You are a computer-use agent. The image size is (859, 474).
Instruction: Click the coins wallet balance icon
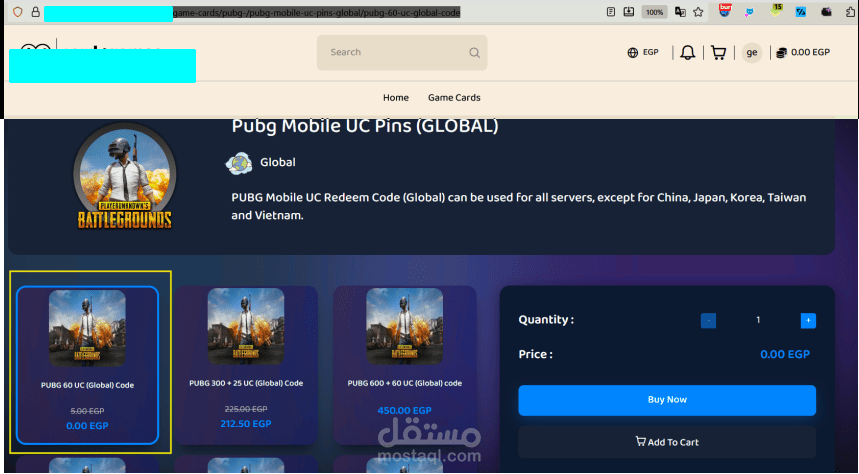click(x=782, y=53)
